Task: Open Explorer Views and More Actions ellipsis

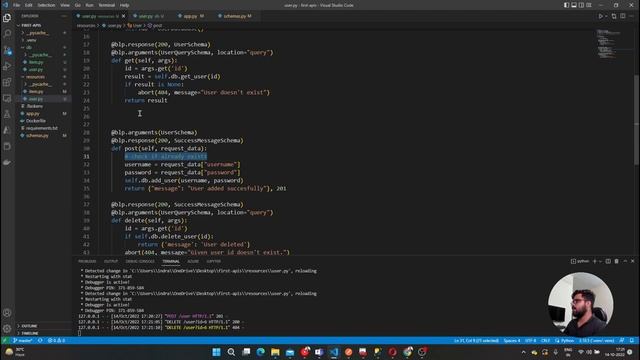Action: [x=64, y=16]
